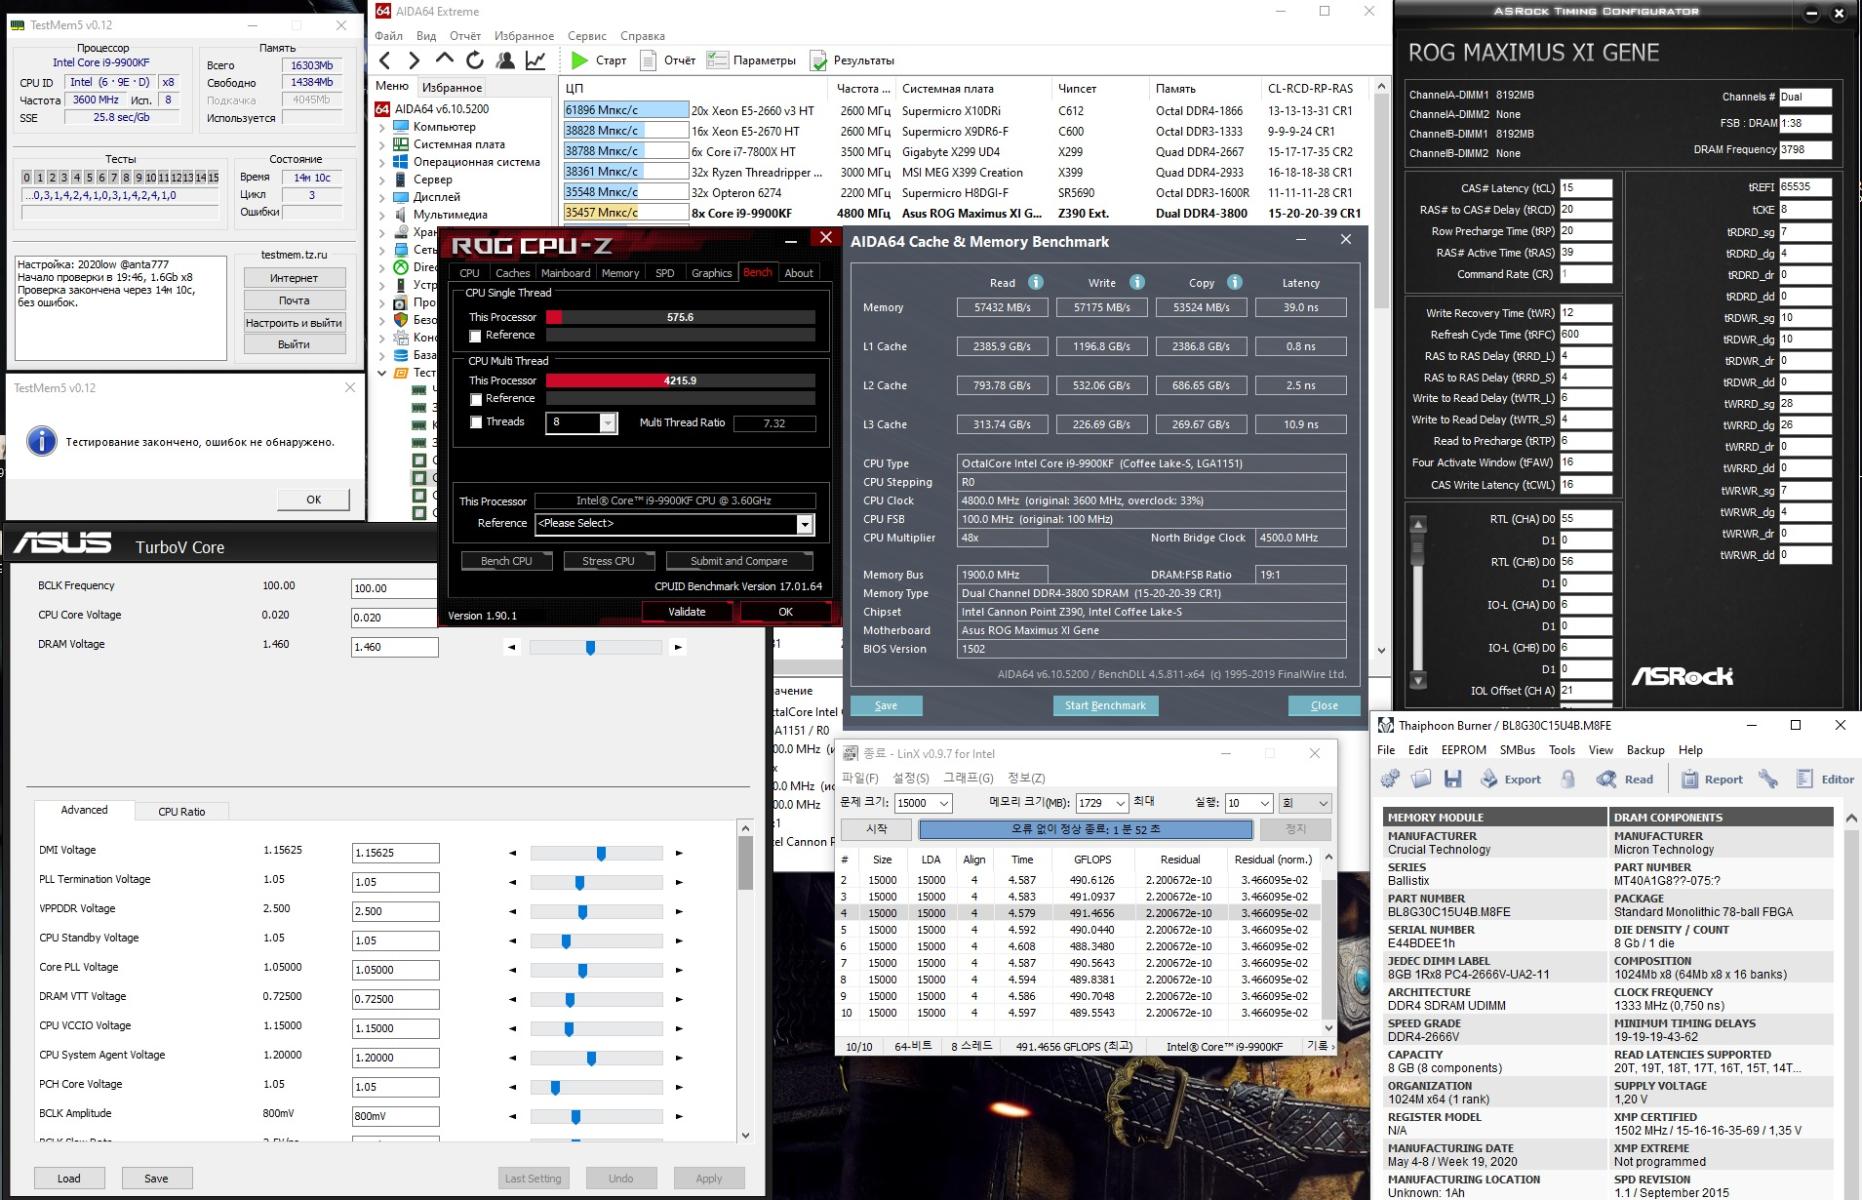Click the AIDA64 refresh icon

475,61
